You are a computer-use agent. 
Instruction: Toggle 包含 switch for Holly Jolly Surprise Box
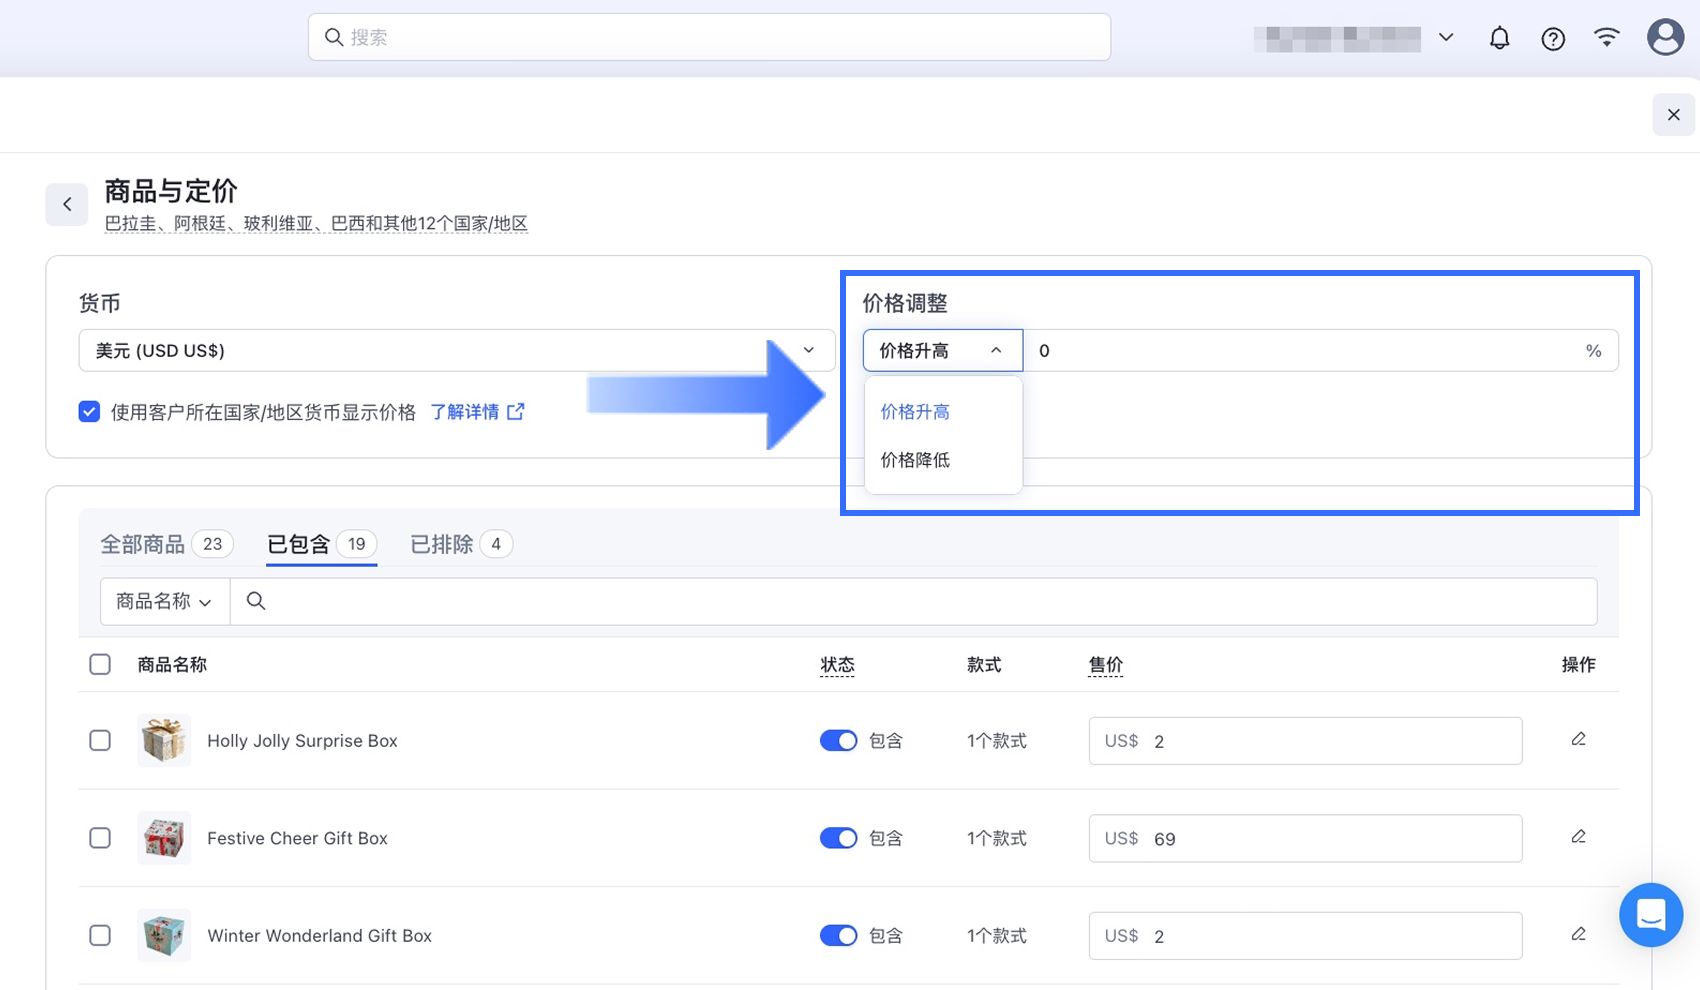838,740
